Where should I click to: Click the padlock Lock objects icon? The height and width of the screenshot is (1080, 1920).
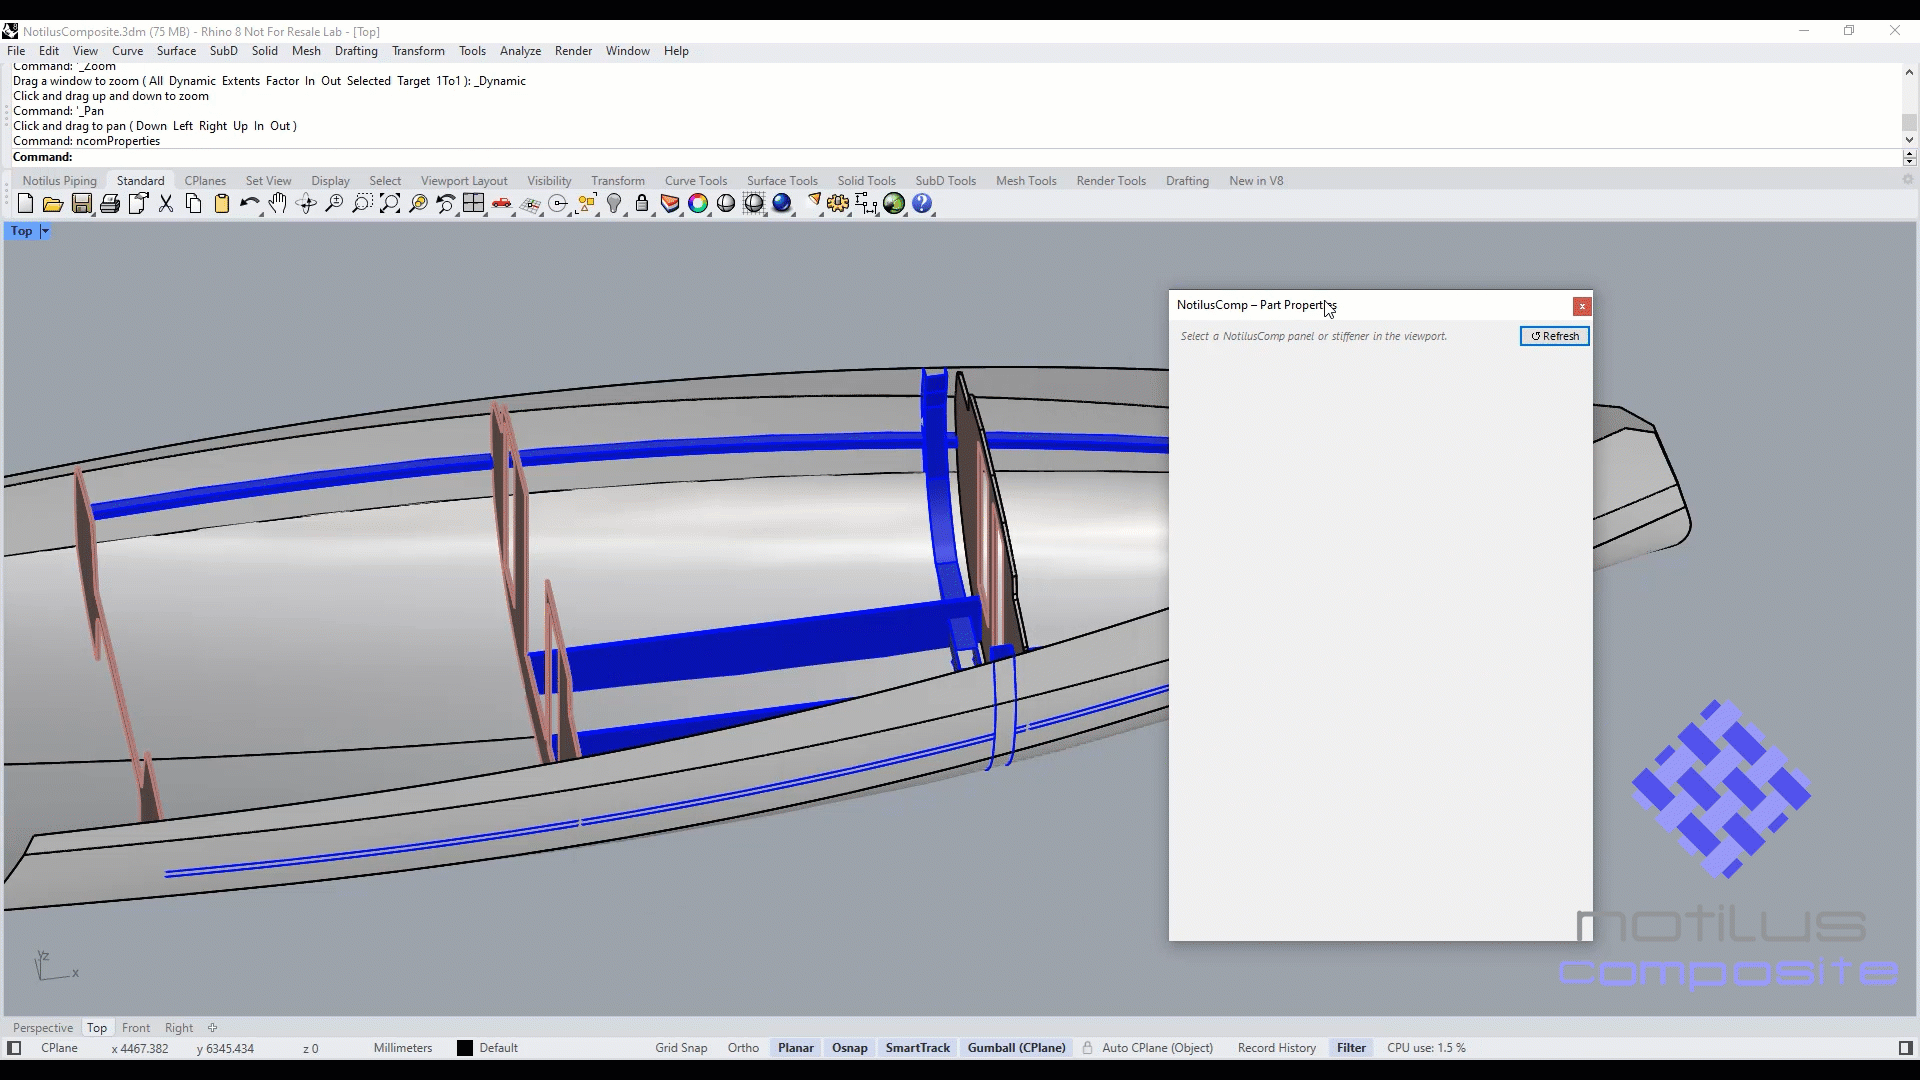click(x=642, y=204)
